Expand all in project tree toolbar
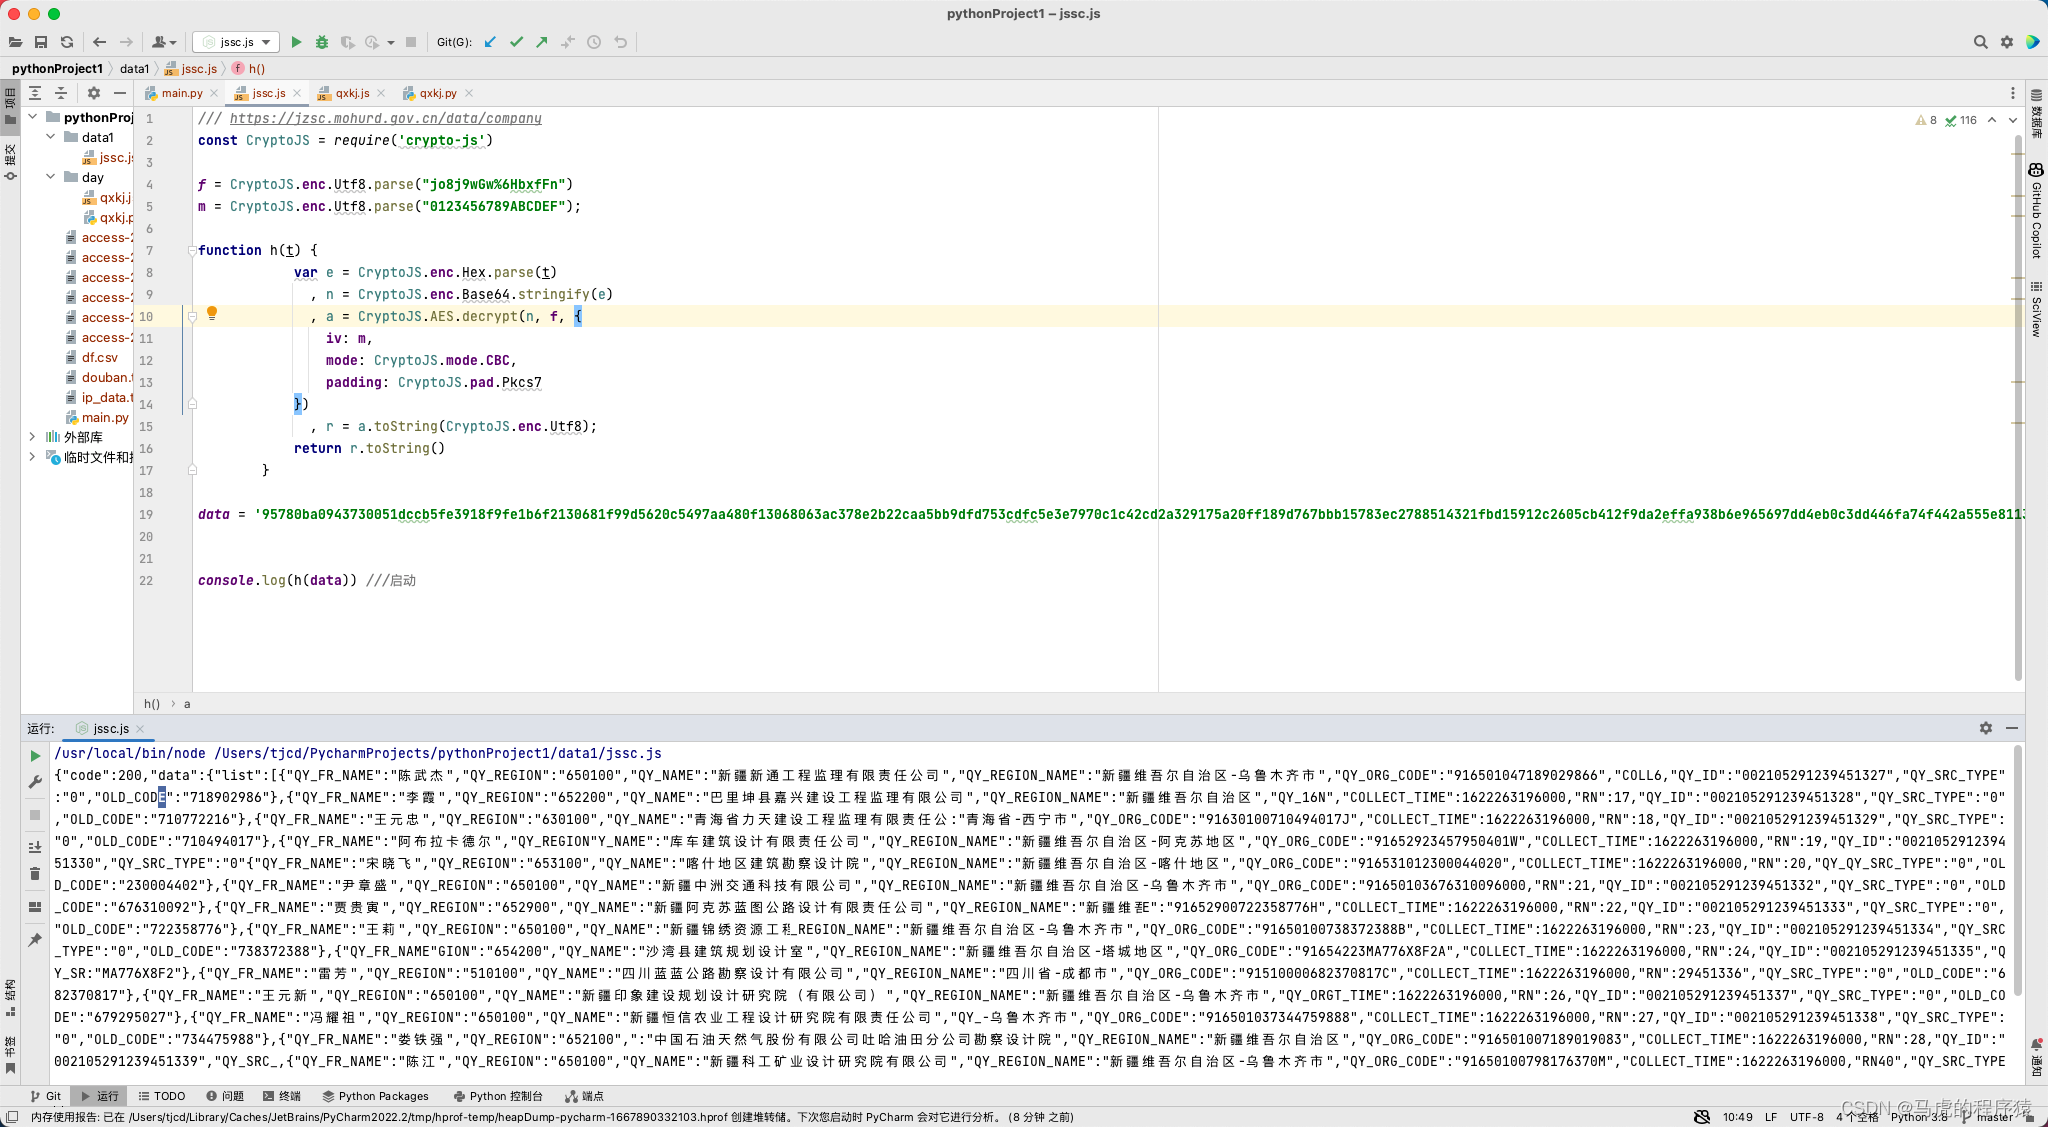Viewport: 2048px width, 1127px height. 35,93
